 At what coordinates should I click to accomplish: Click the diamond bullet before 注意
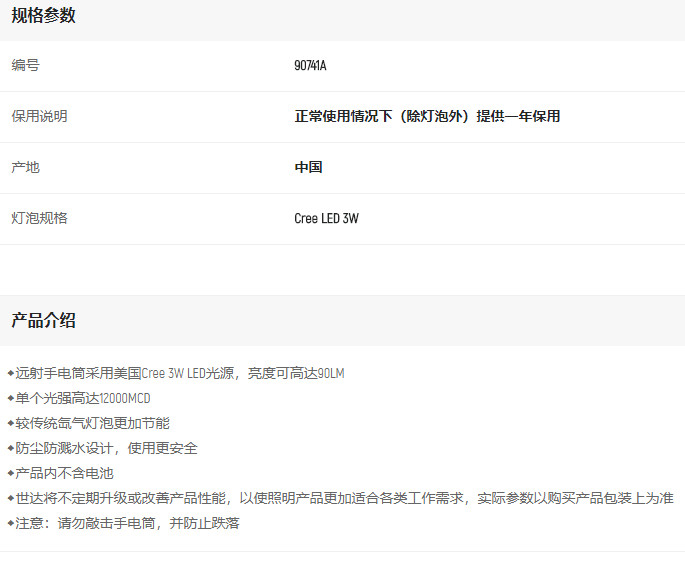click(x=10, y=523)
